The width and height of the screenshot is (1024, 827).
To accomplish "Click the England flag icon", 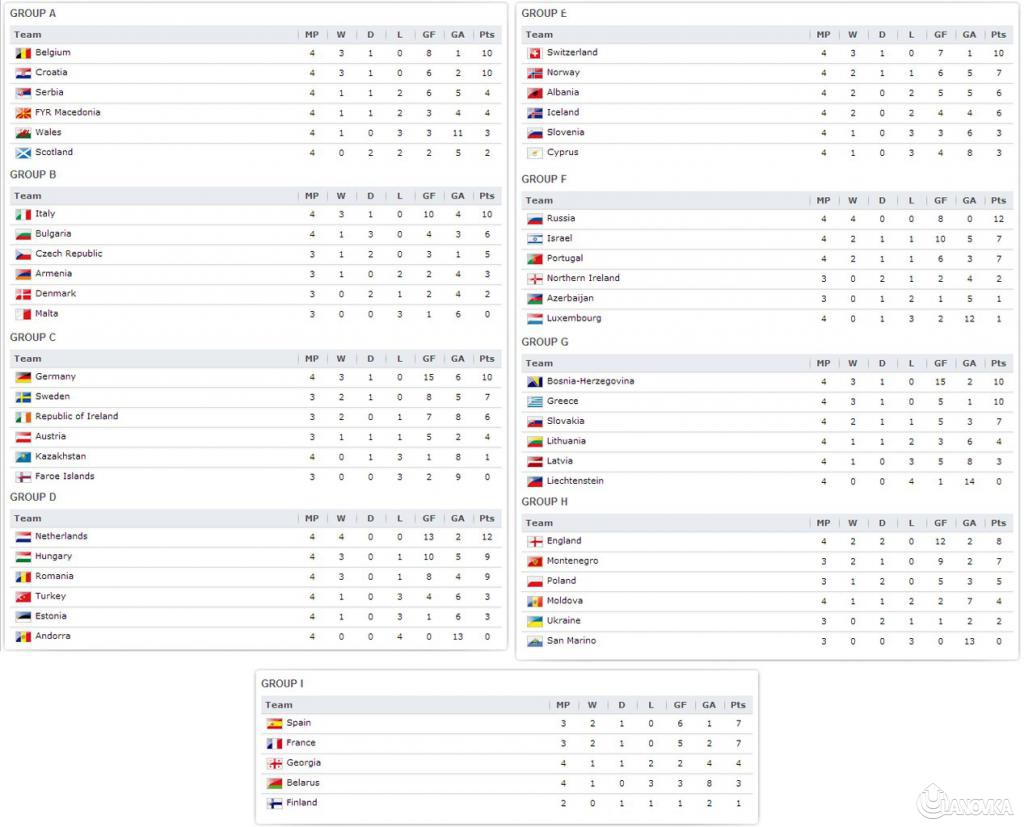I will [x=534, y=541].
